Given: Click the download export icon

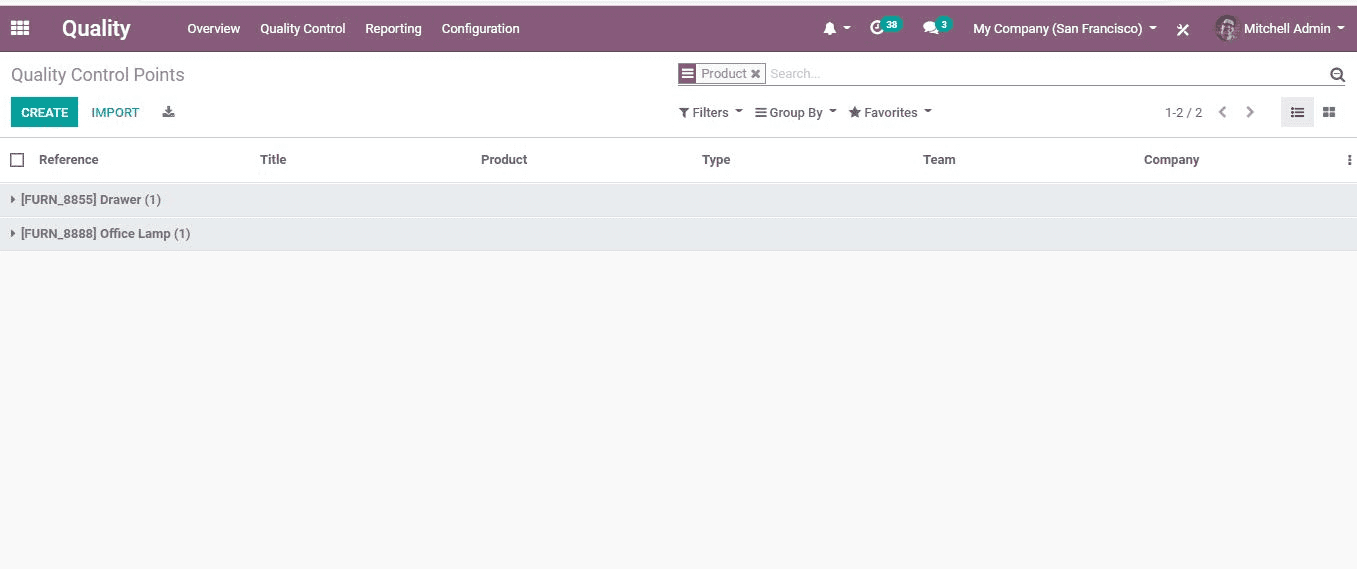Looking at the screenshot, I should click(168, 112).
